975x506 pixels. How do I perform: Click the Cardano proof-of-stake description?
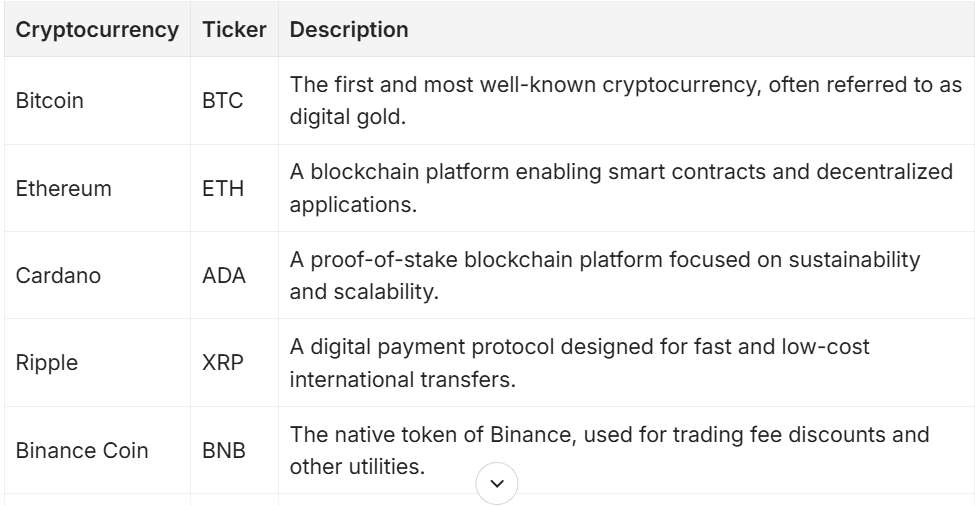pos(604,276)
